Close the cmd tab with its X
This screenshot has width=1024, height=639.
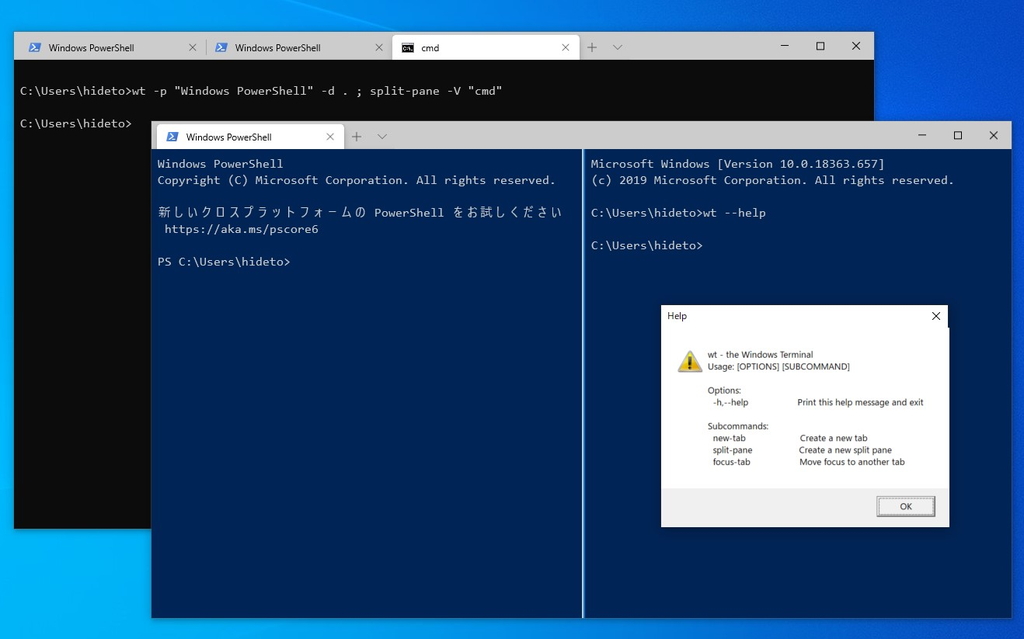click(566, 47)
